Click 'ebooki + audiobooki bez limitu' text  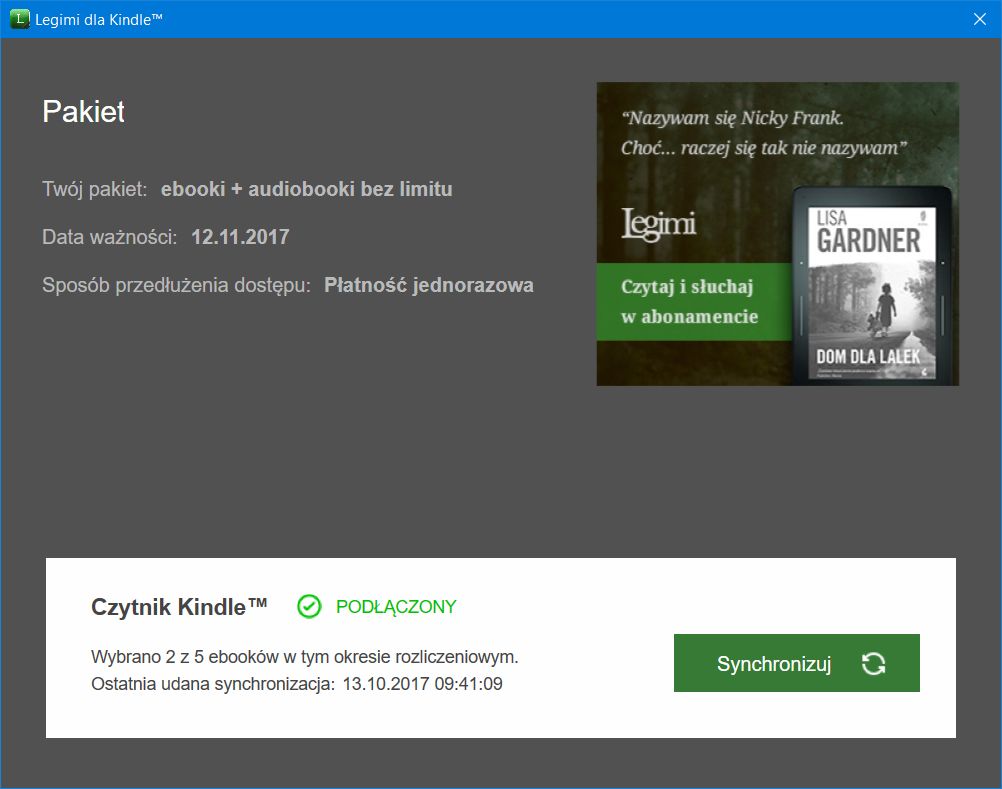point(307,189)
